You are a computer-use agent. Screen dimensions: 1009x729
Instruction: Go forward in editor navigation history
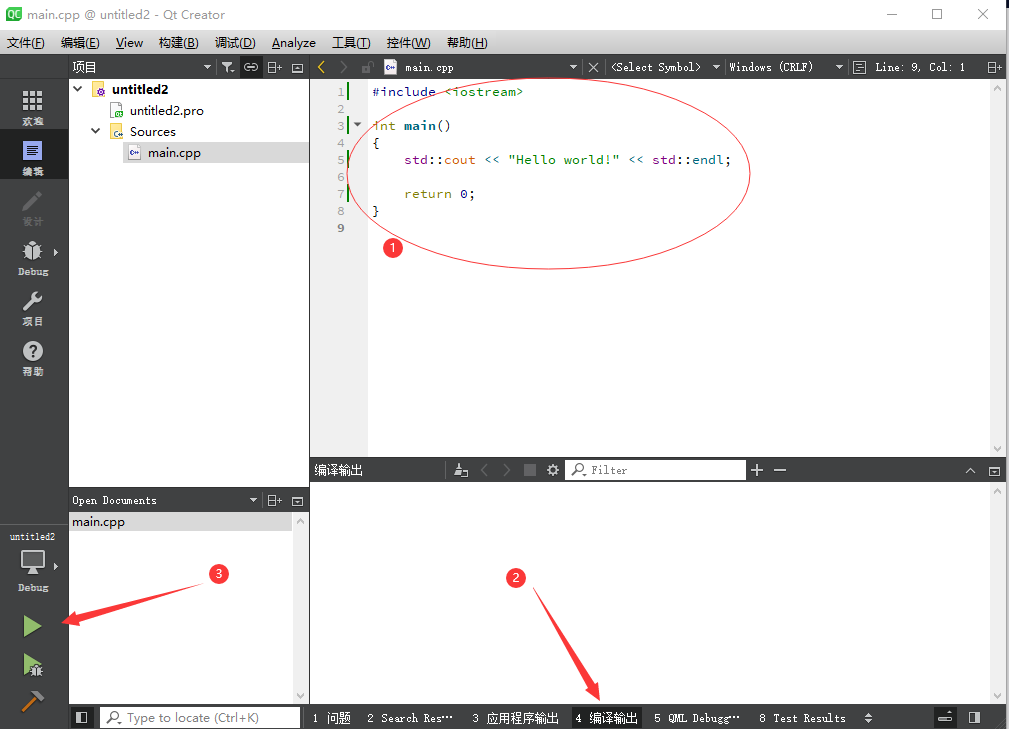coord(344,67)
